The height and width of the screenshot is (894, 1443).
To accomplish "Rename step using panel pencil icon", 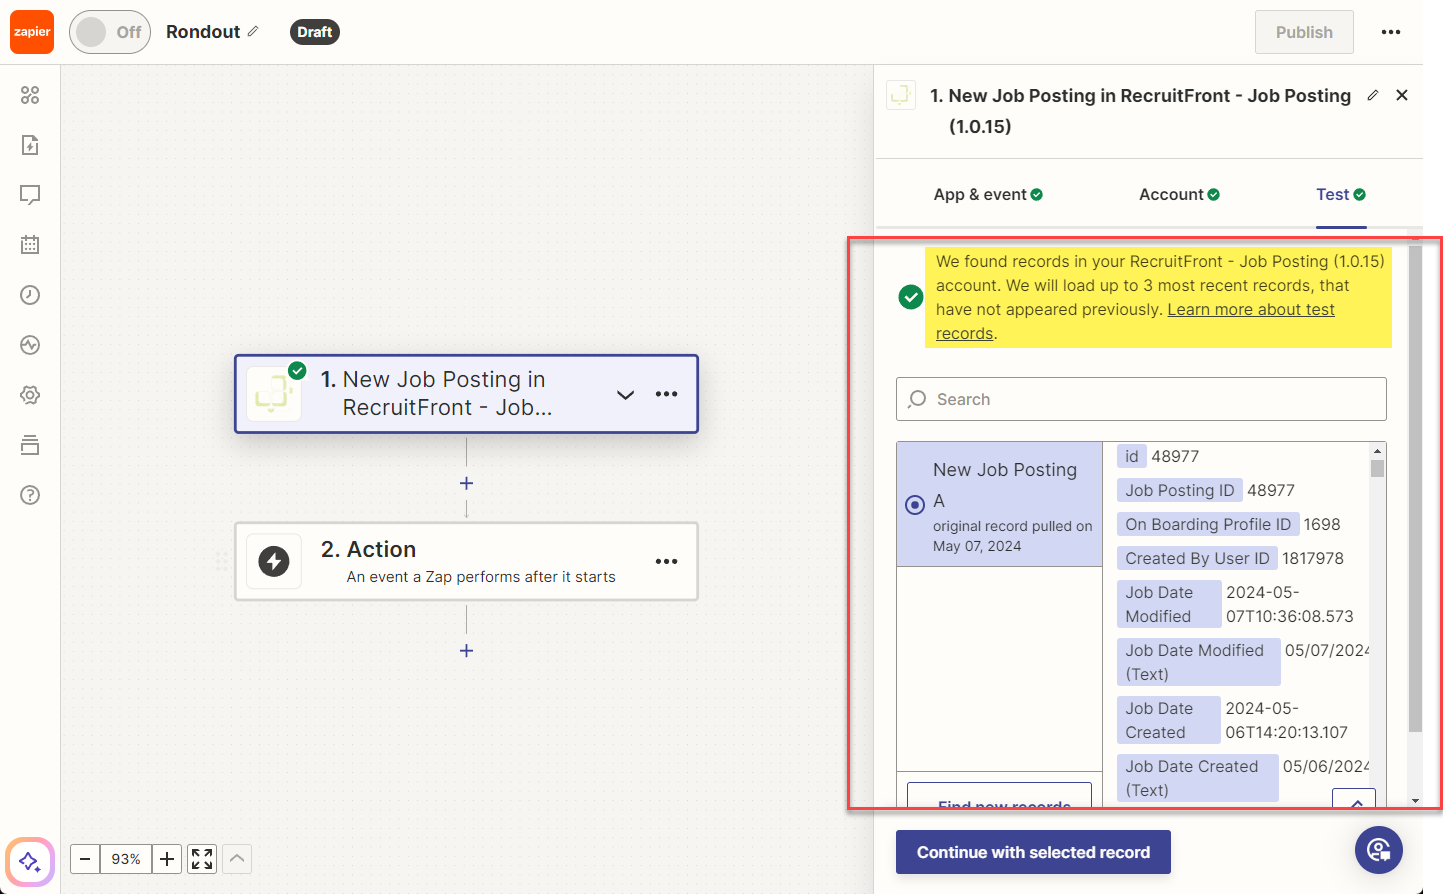I will (1373, 95).
